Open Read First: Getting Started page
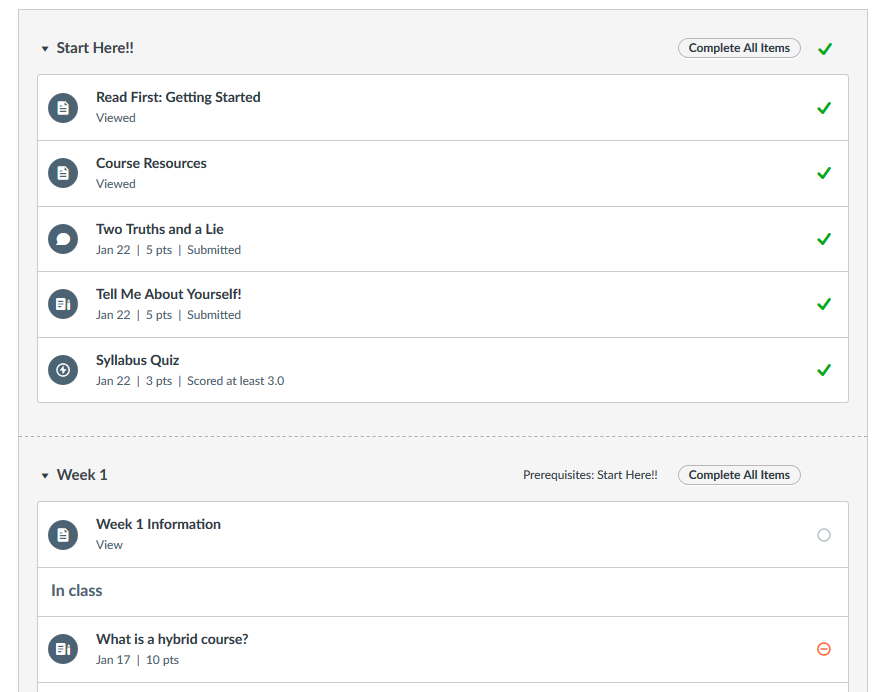This screenshot has height=692, width=881. pos(178,97)
